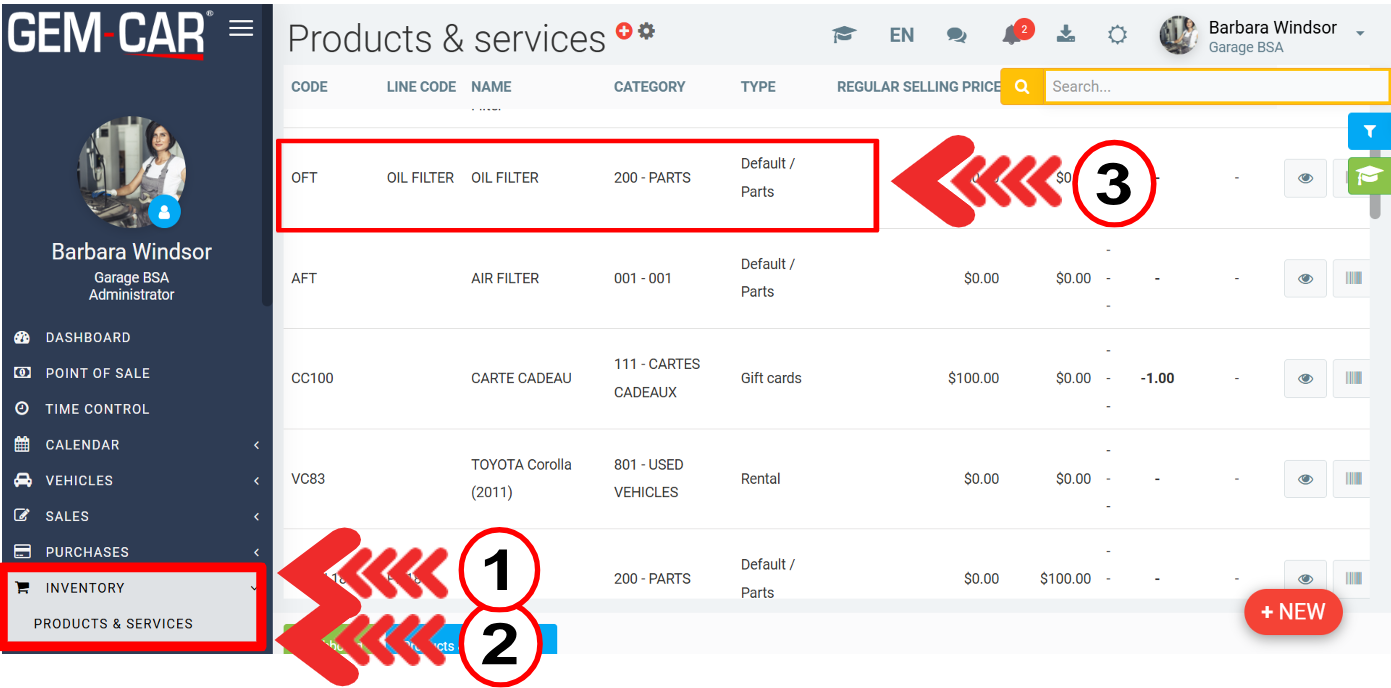The height and width of the screenshot is (688, 1391).
Task: Switch language using EN button
Action: [x=901, y=35]
